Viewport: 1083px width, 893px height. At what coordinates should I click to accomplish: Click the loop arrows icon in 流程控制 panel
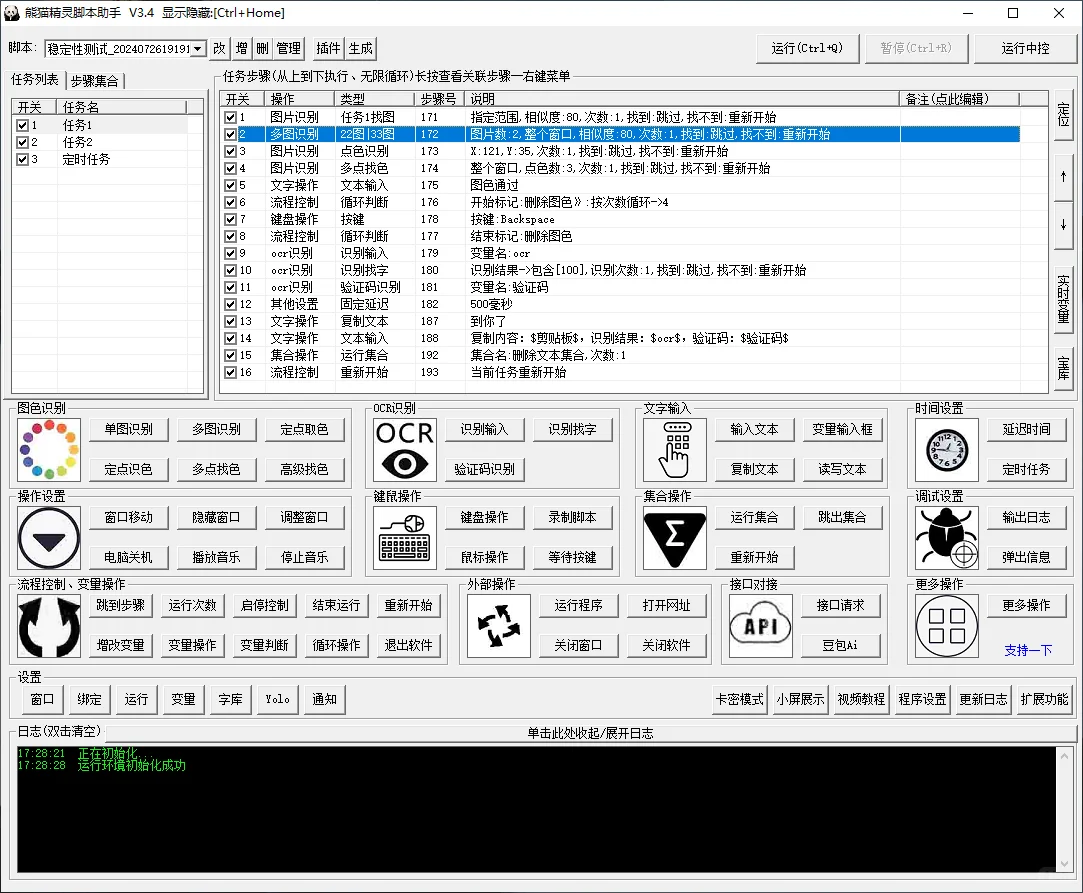click(48, 627)
